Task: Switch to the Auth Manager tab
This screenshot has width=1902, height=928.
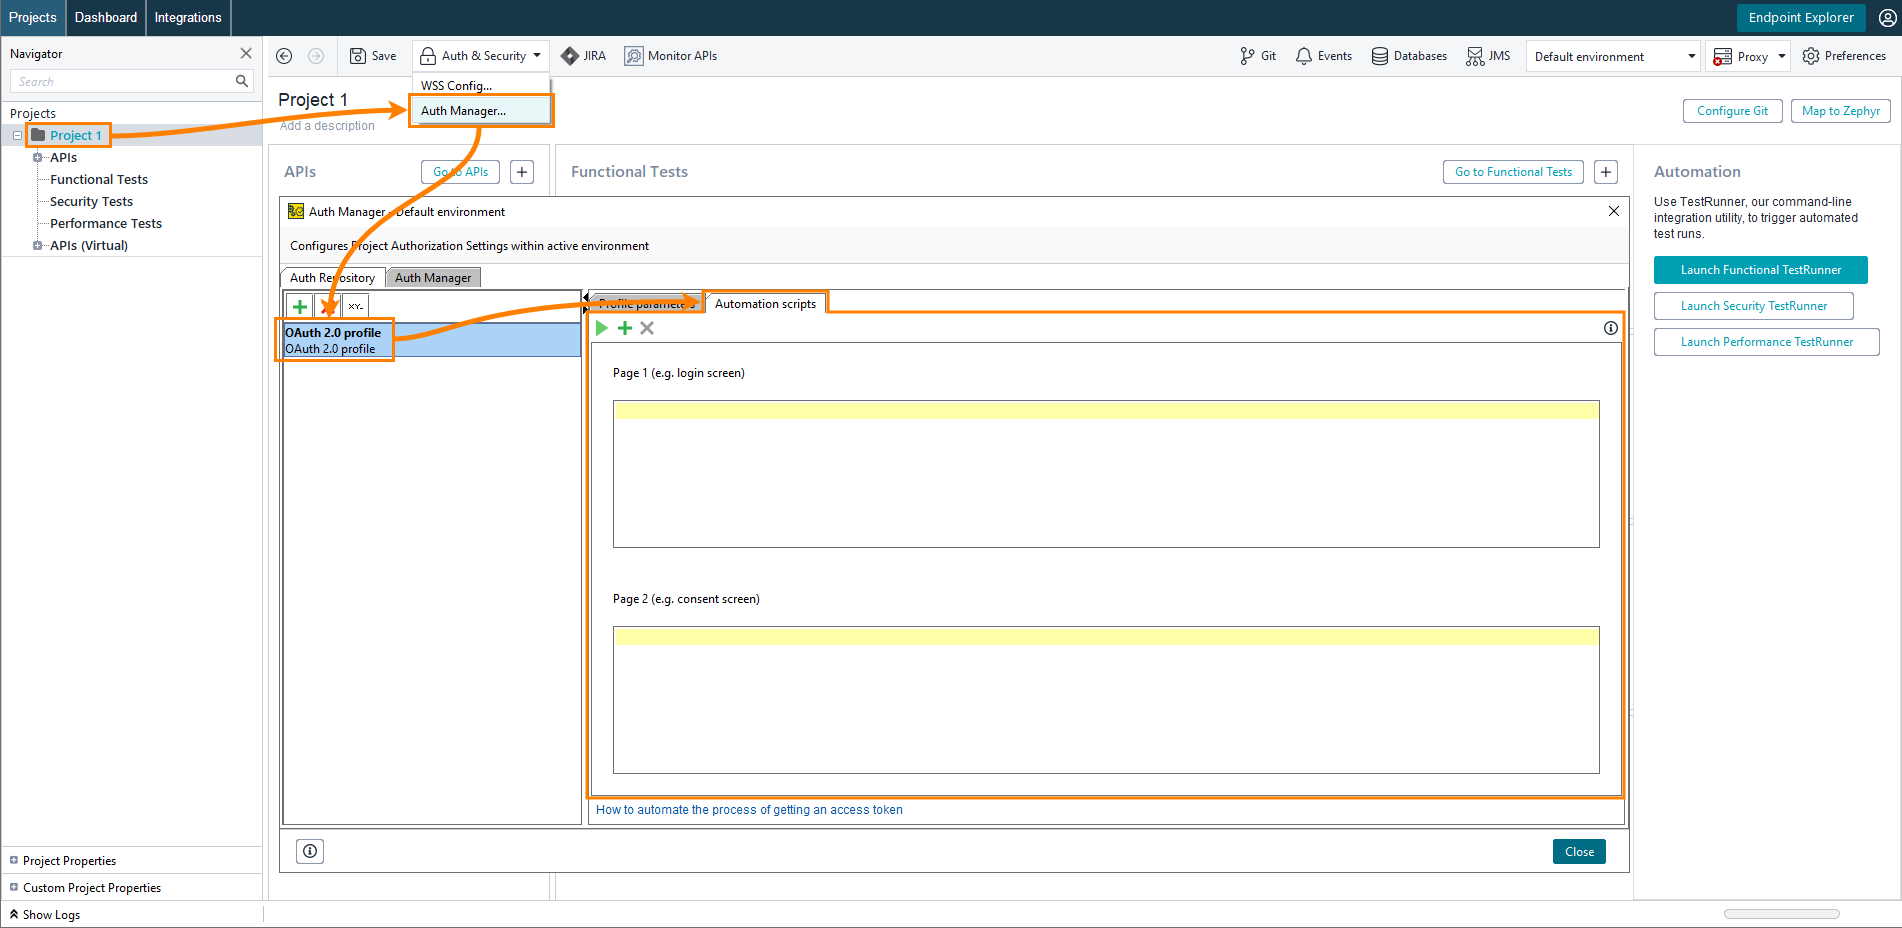Action: 433,277
